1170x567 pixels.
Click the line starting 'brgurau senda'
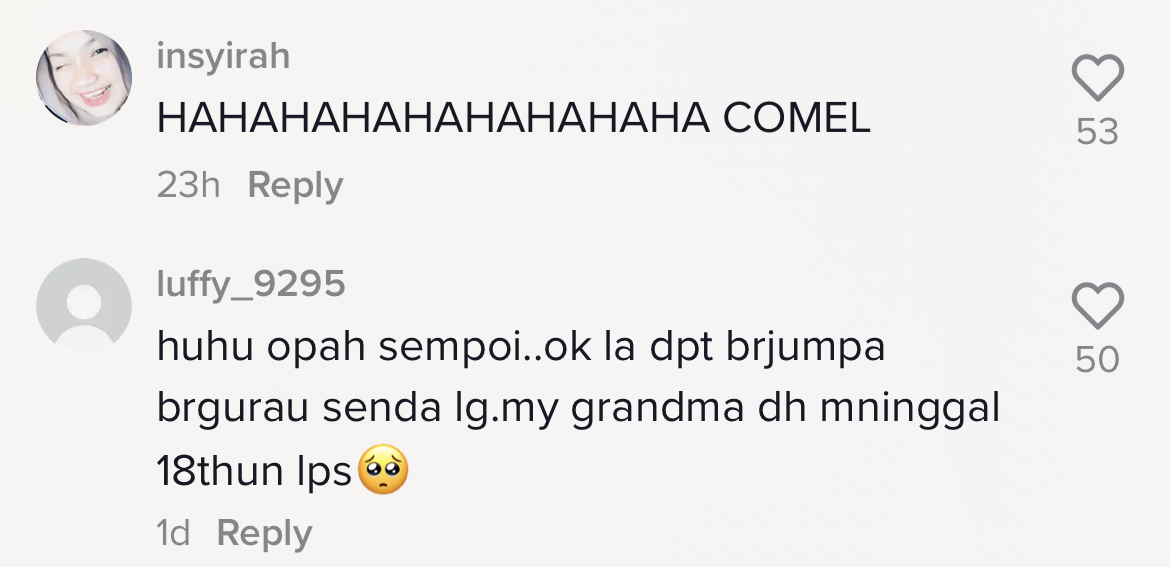click(578, 410)
